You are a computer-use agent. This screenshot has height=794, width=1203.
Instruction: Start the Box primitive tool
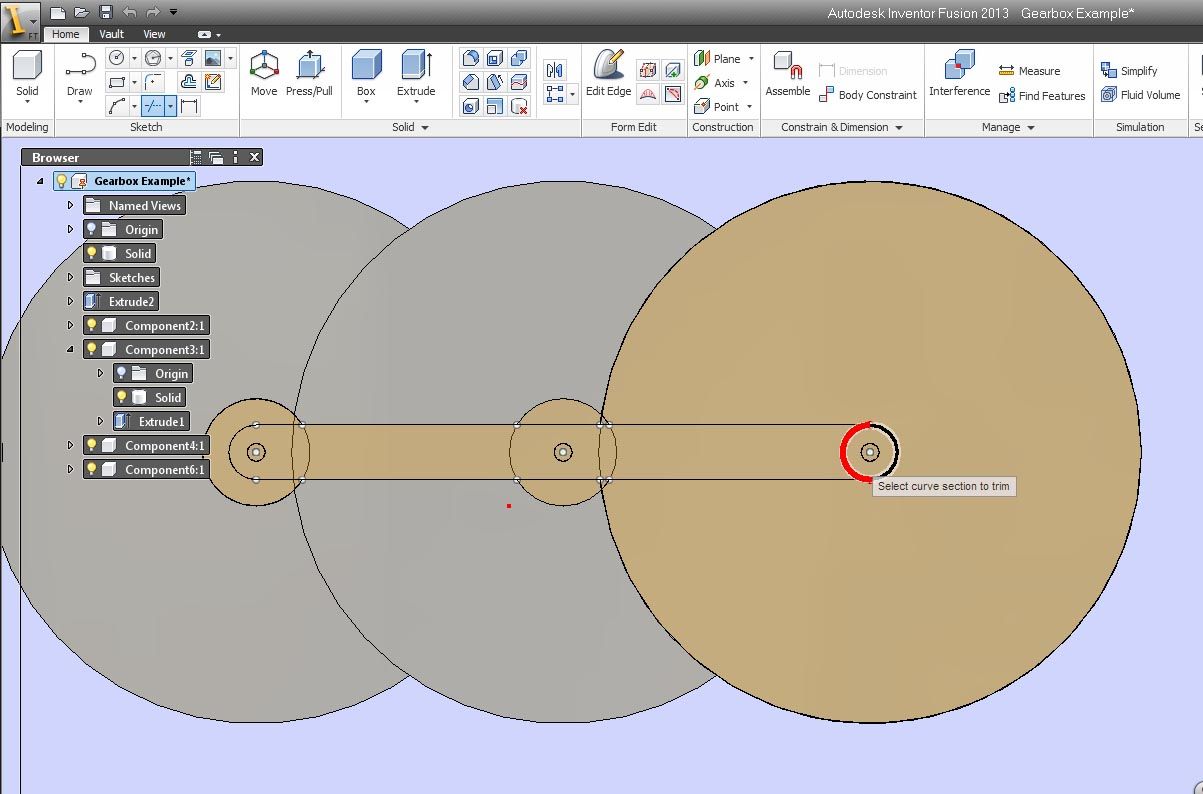[x=365, y=73]
